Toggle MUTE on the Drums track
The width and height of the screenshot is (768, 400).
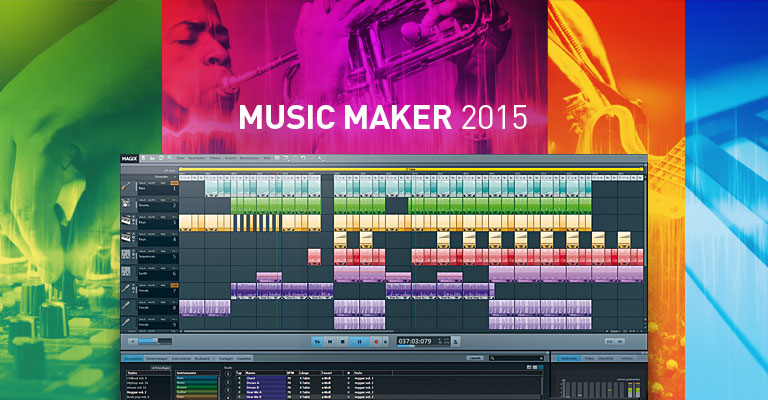(151, 200)
